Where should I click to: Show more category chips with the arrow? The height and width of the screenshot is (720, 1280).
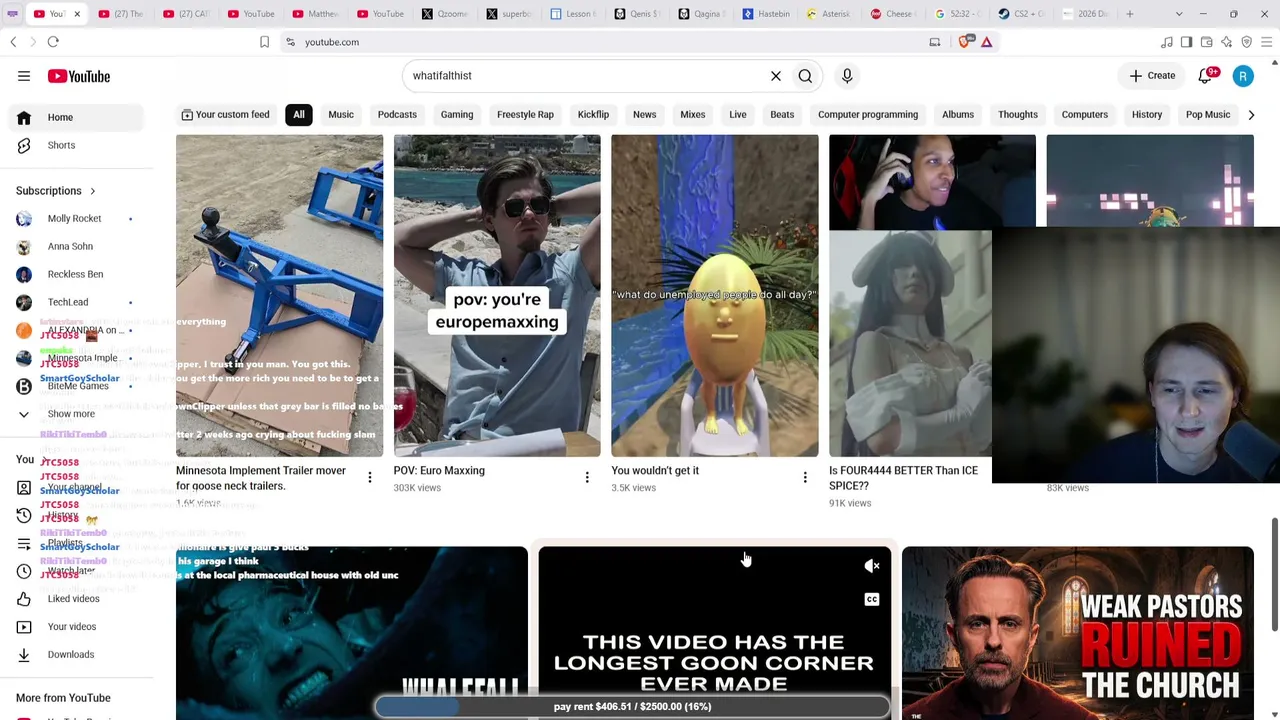click(x=1251, y=115)
